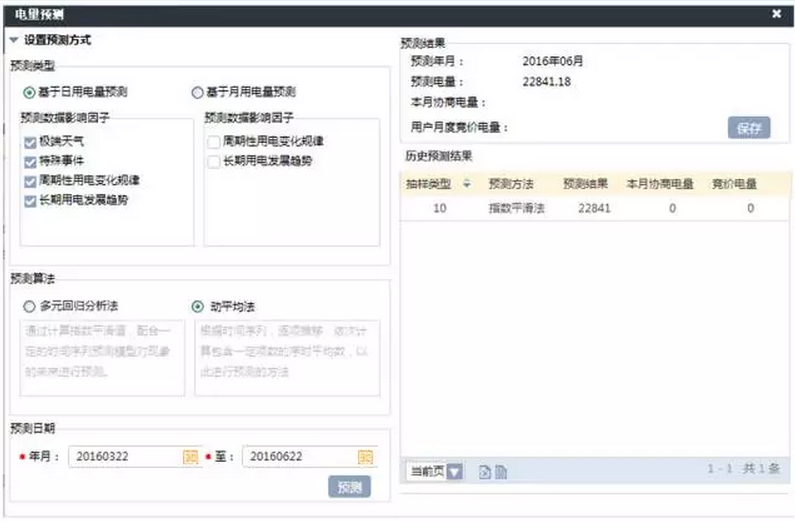This screenshot has height=522, width=795.
Task: Open calendar picker for end date 20160622
Action: [x=365, y=457]
